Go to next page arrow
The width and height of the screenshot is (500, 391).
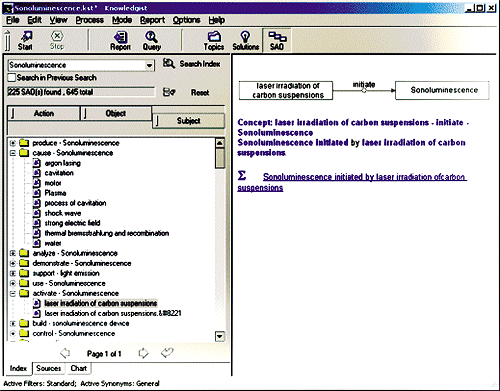(x=143, y=353)
